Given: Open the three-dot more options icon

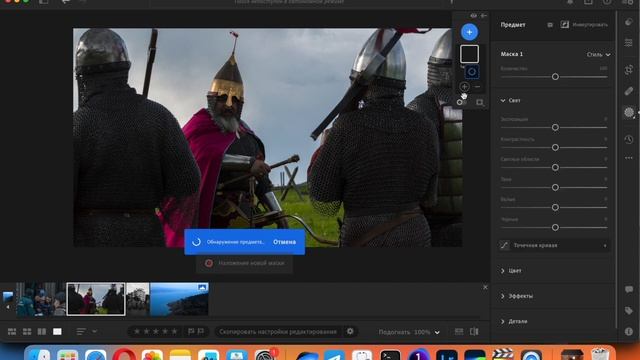Looking at the screenshot, I should pyautogui.click(x=629, y=158).
